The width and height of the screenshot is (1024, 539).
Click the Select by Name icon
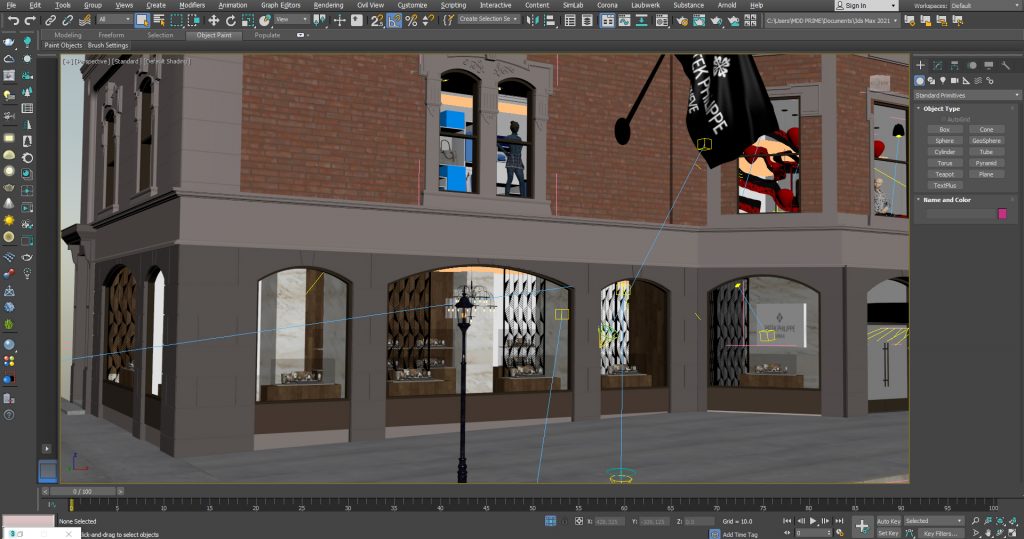(158, 20)
